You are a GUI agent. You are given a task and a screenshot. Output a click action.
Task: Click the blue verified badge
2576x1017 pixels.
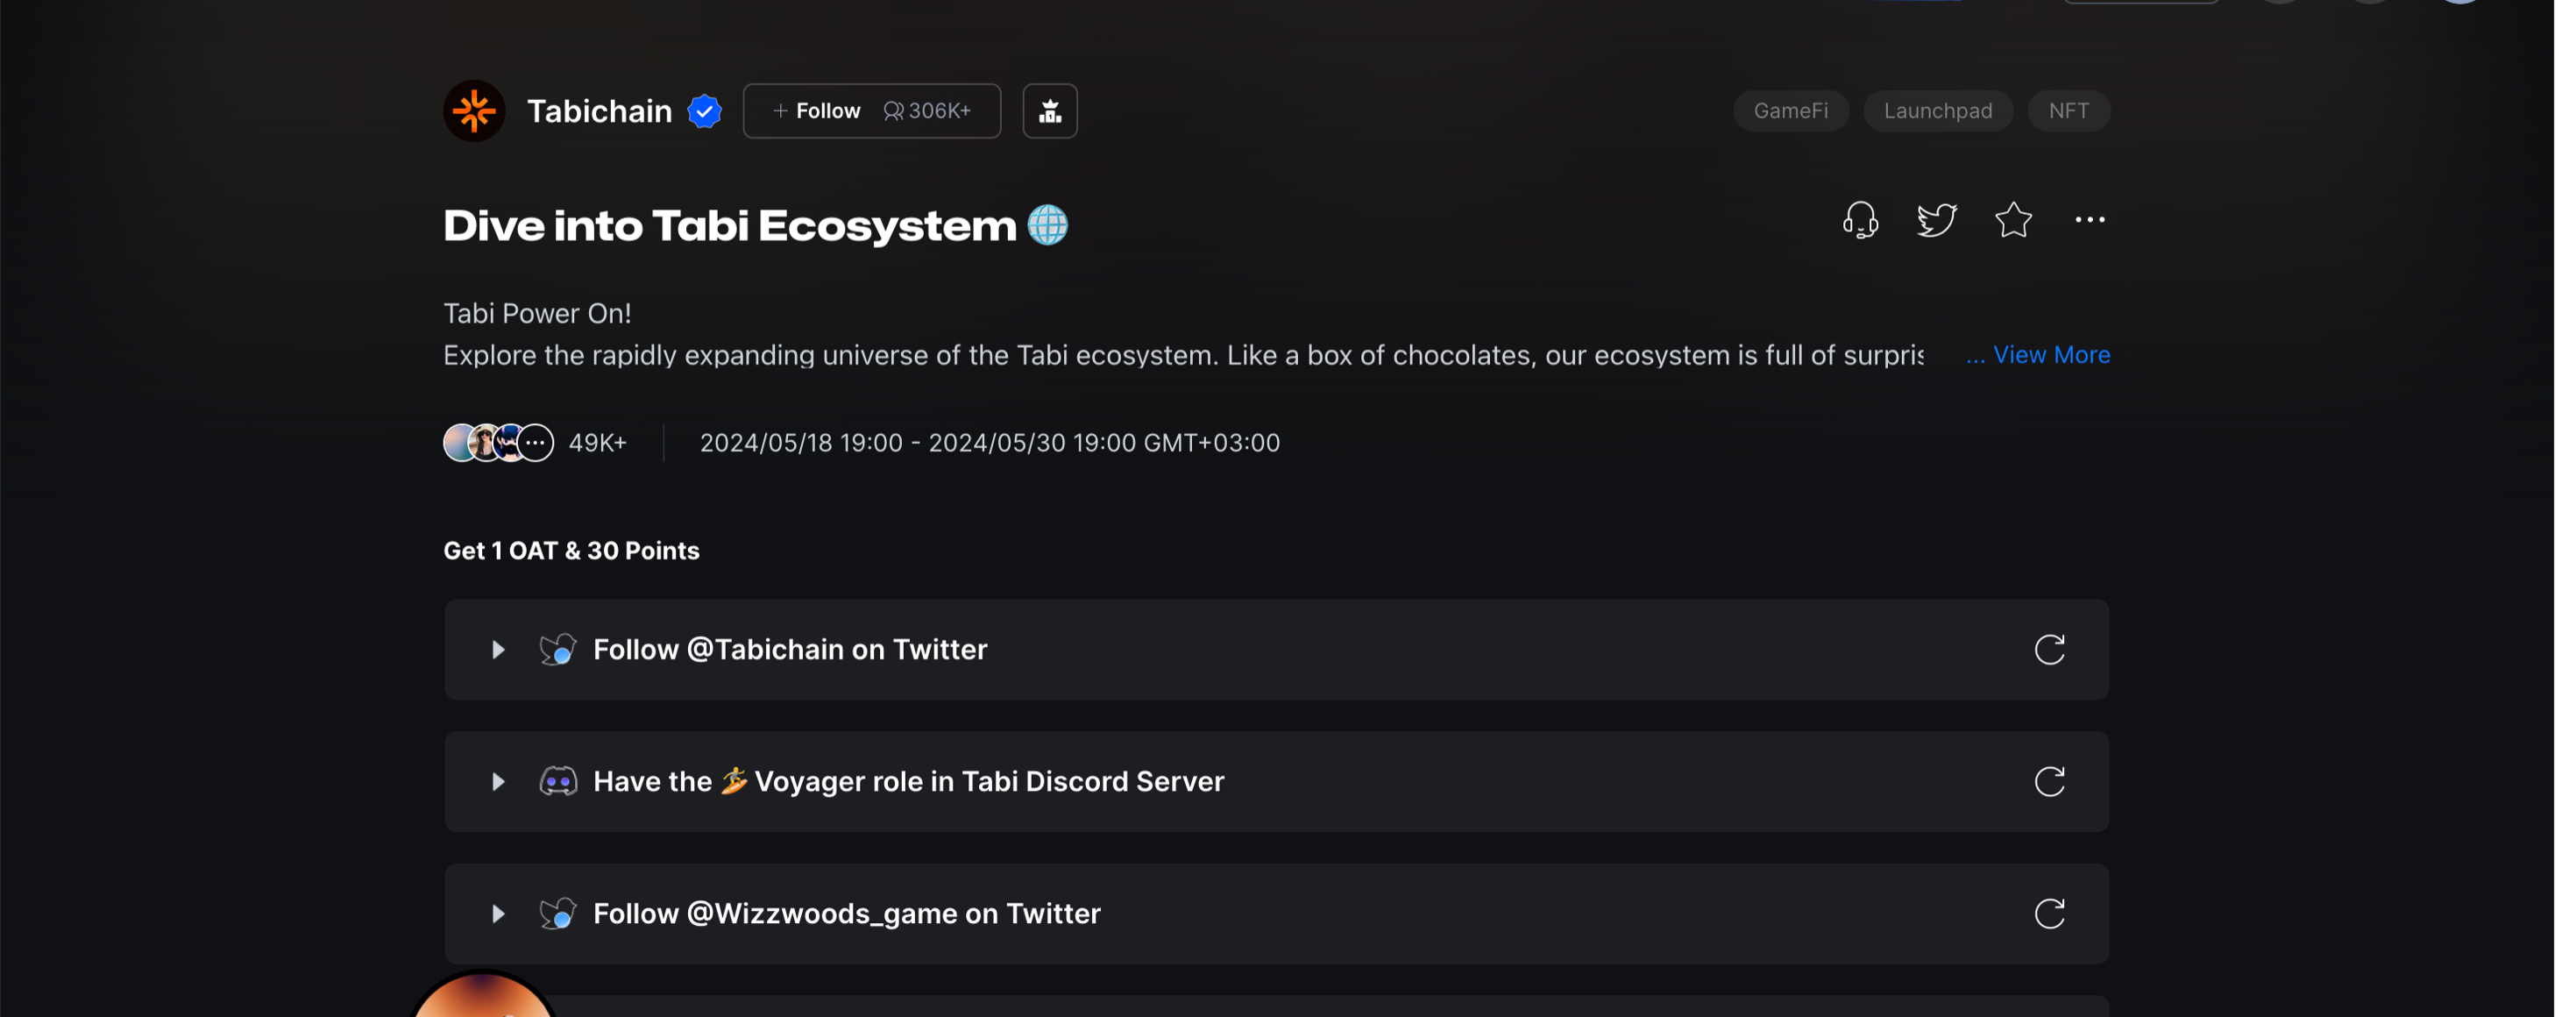705,111
